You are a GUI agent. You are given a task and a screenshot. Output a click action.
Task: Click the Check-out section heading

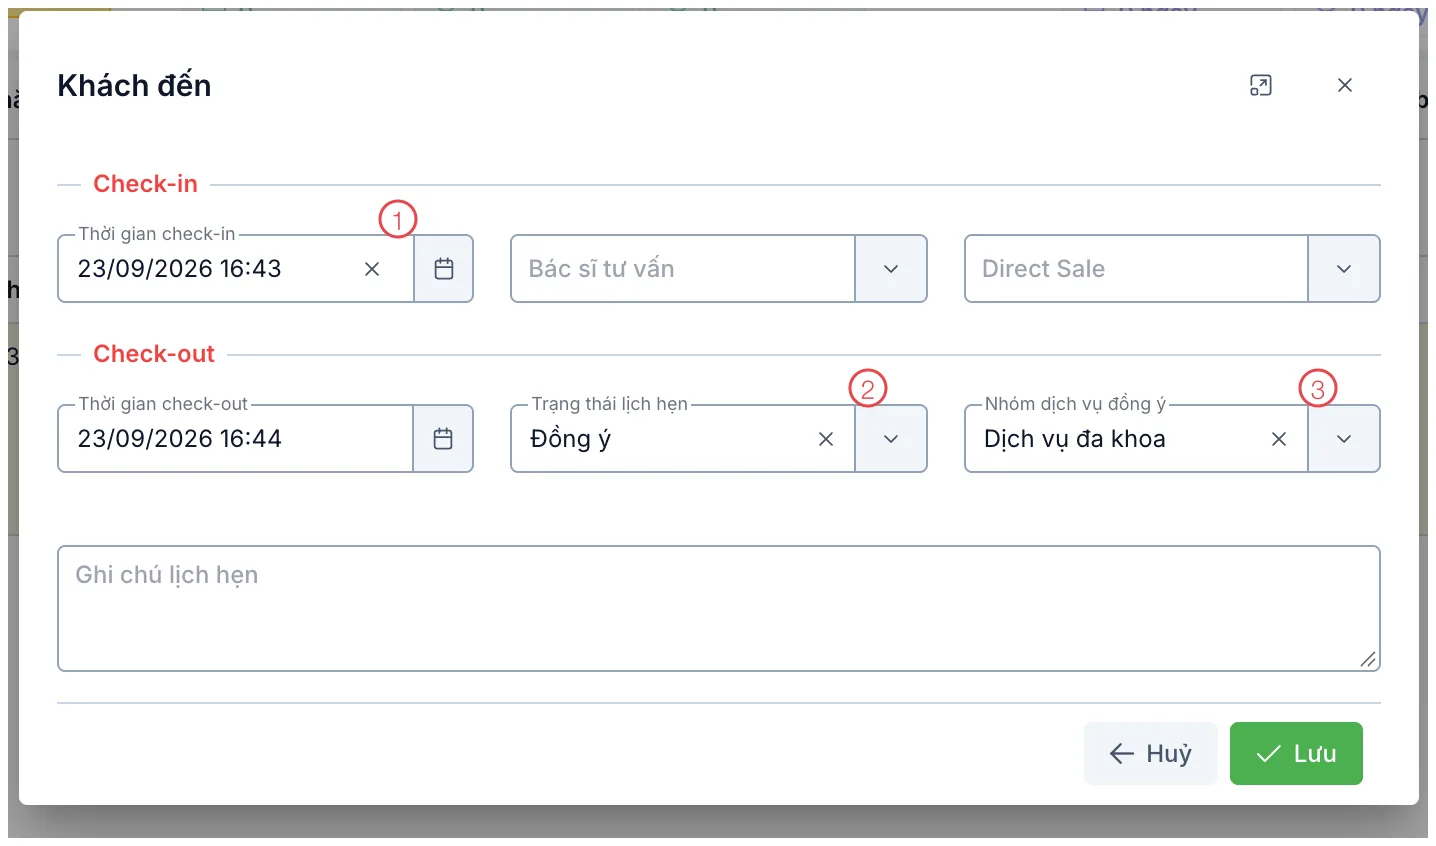click(154, 354)
